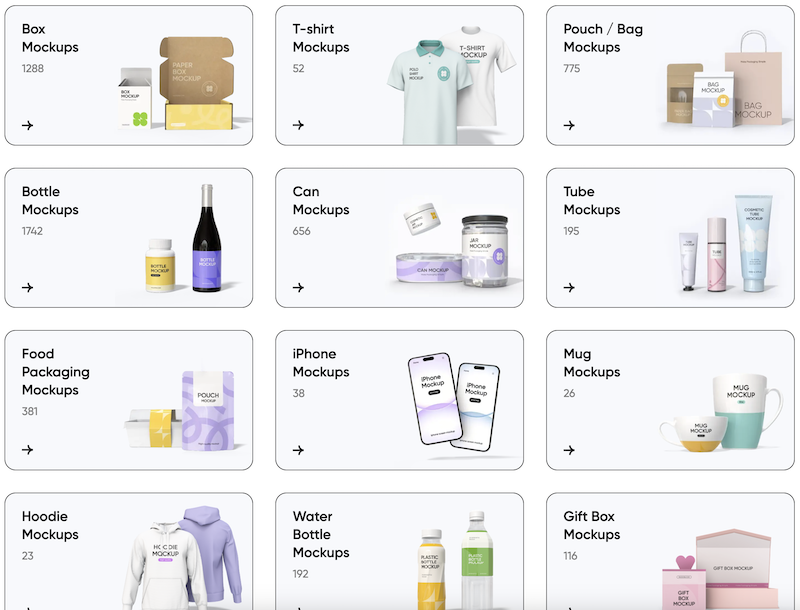The width and height of the screenshot is (800, 610).
Task: Open the Box Mockups title link
Action: (x=50, y=38)
